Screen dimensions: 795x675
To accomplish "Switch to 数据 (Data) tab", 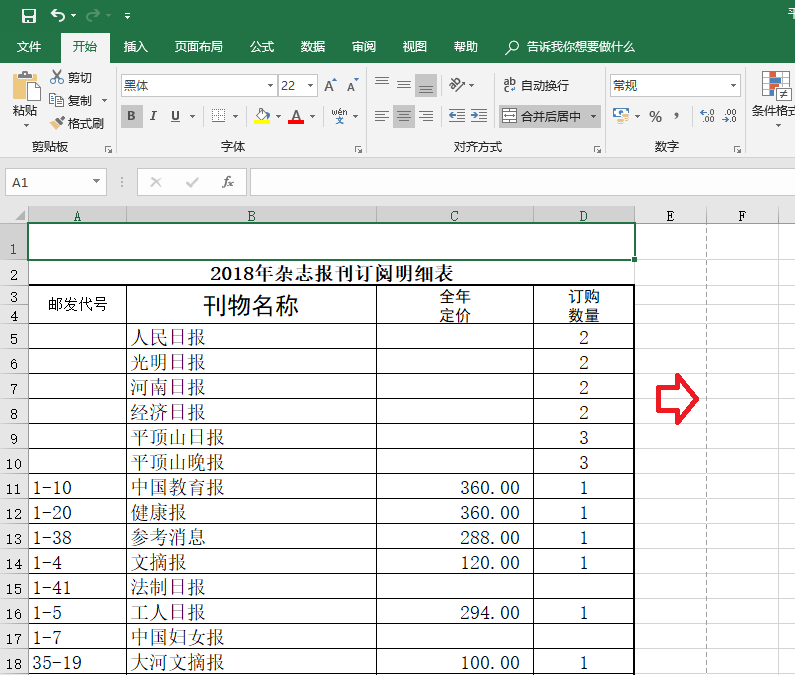I will (313, 47).
